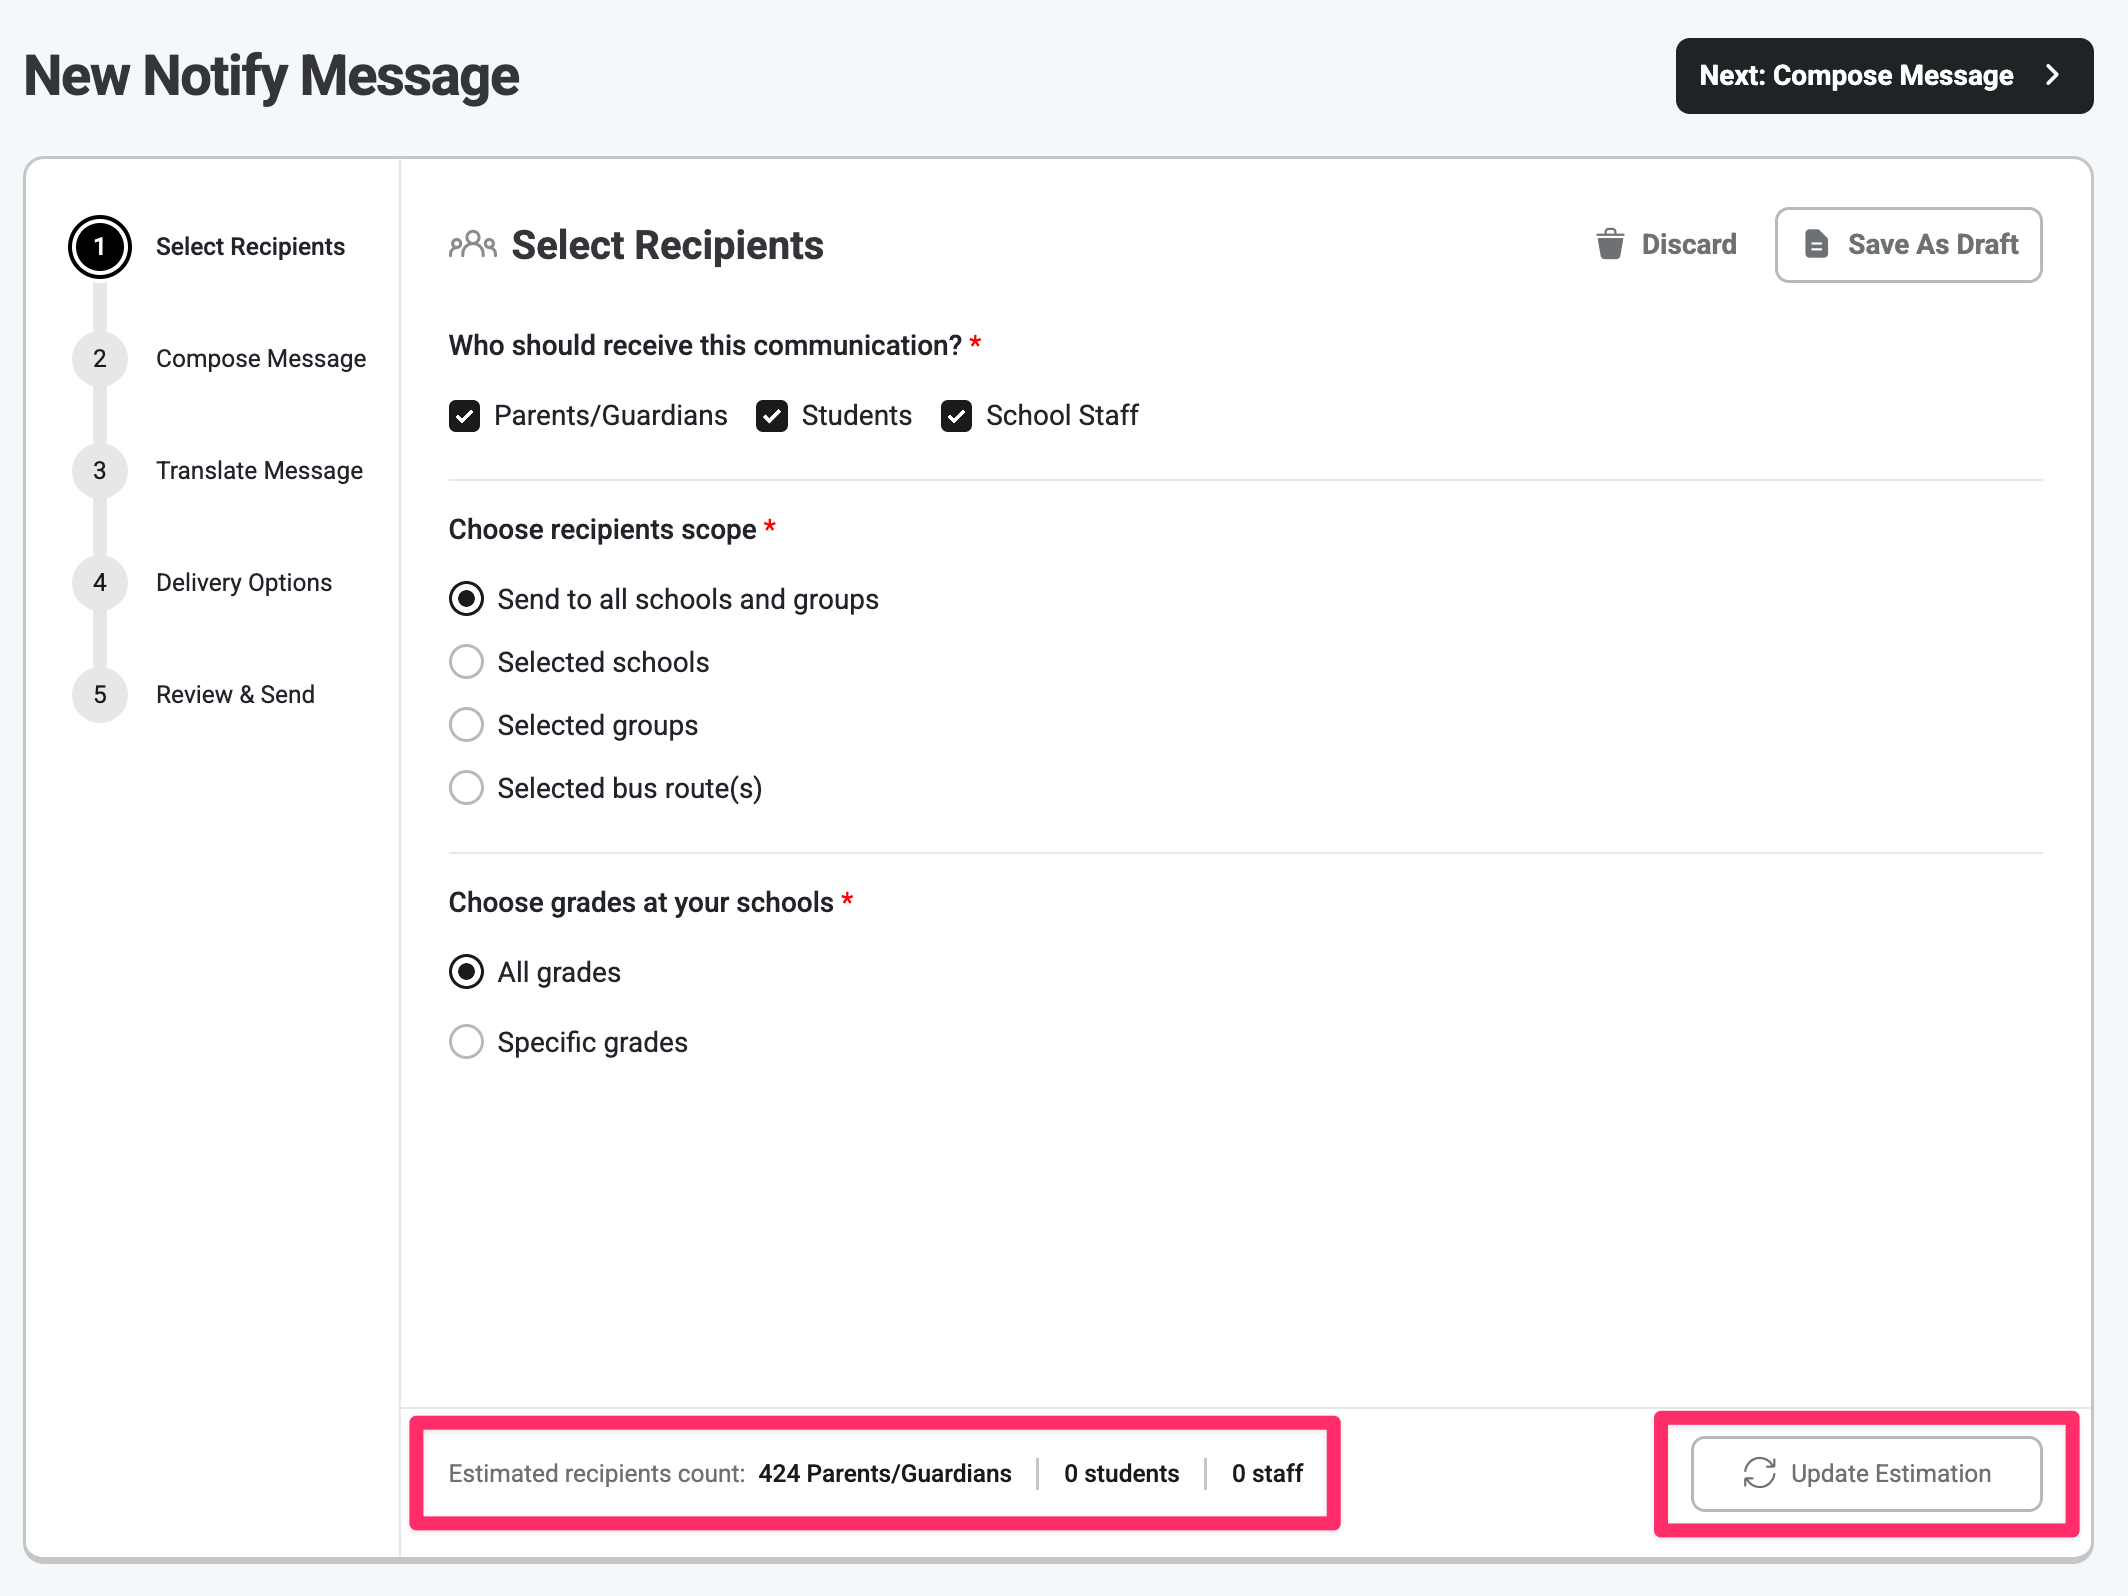2128x1596 pixels.
Task: Click Next: Compose Message button
Action: tap(1884, 76)
